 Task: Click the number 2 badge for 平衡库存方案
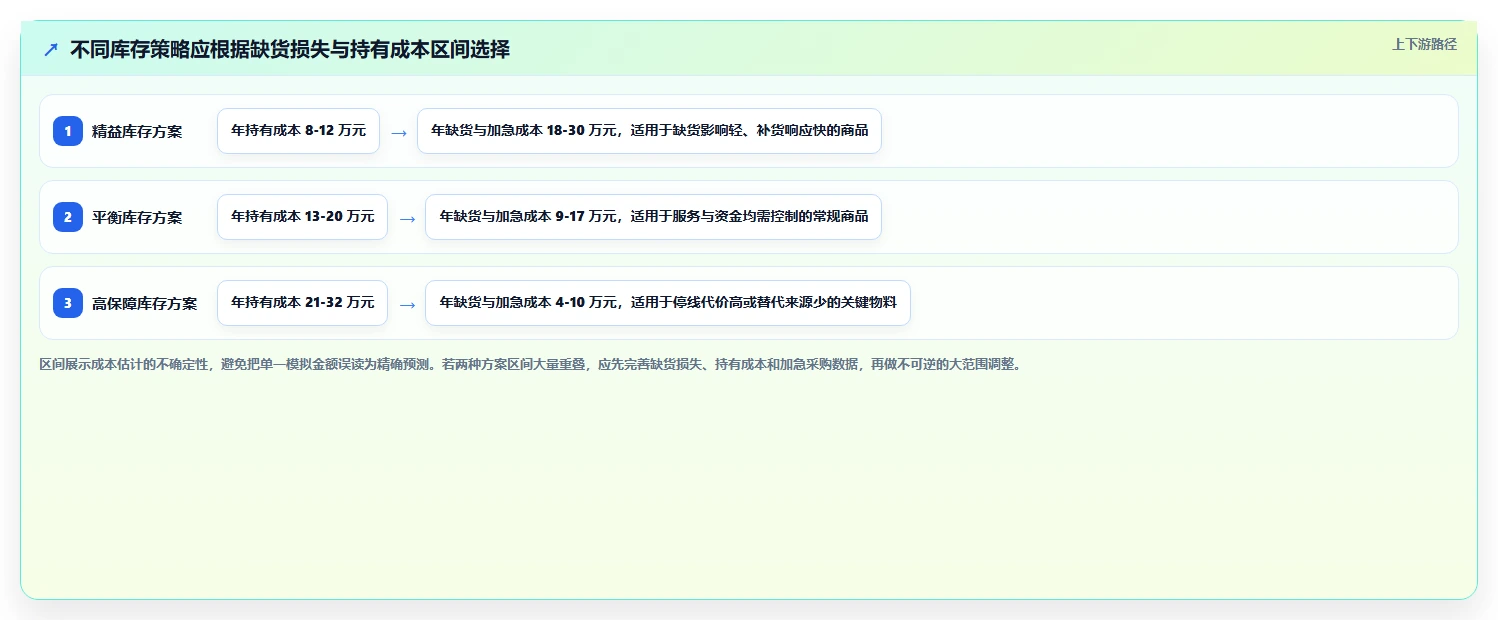coord(68,217)
